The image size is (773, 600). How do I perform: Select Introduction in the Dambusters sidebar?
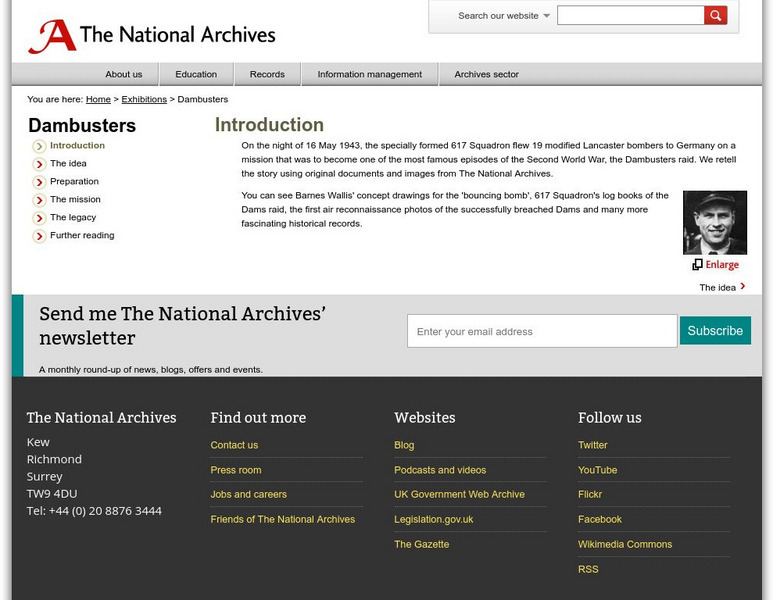click(77, 145)
